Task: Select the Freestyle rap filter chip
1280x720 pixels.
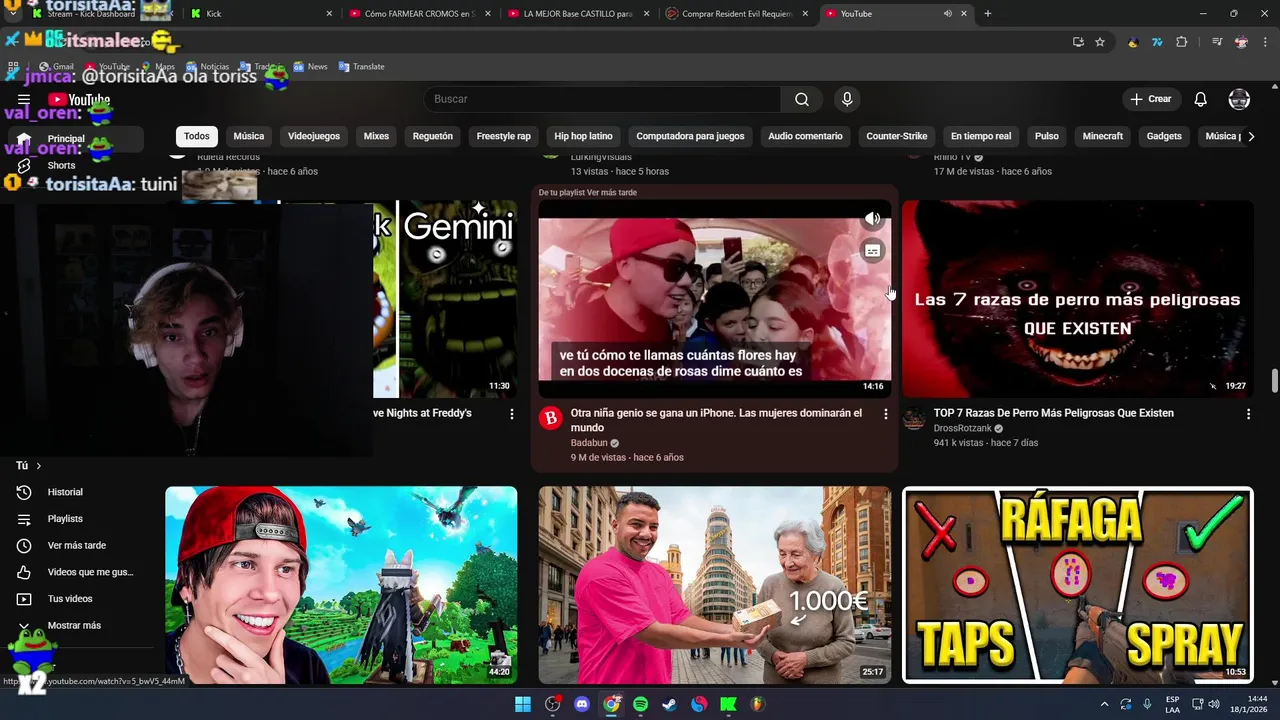Action: [x=503, y=136]
